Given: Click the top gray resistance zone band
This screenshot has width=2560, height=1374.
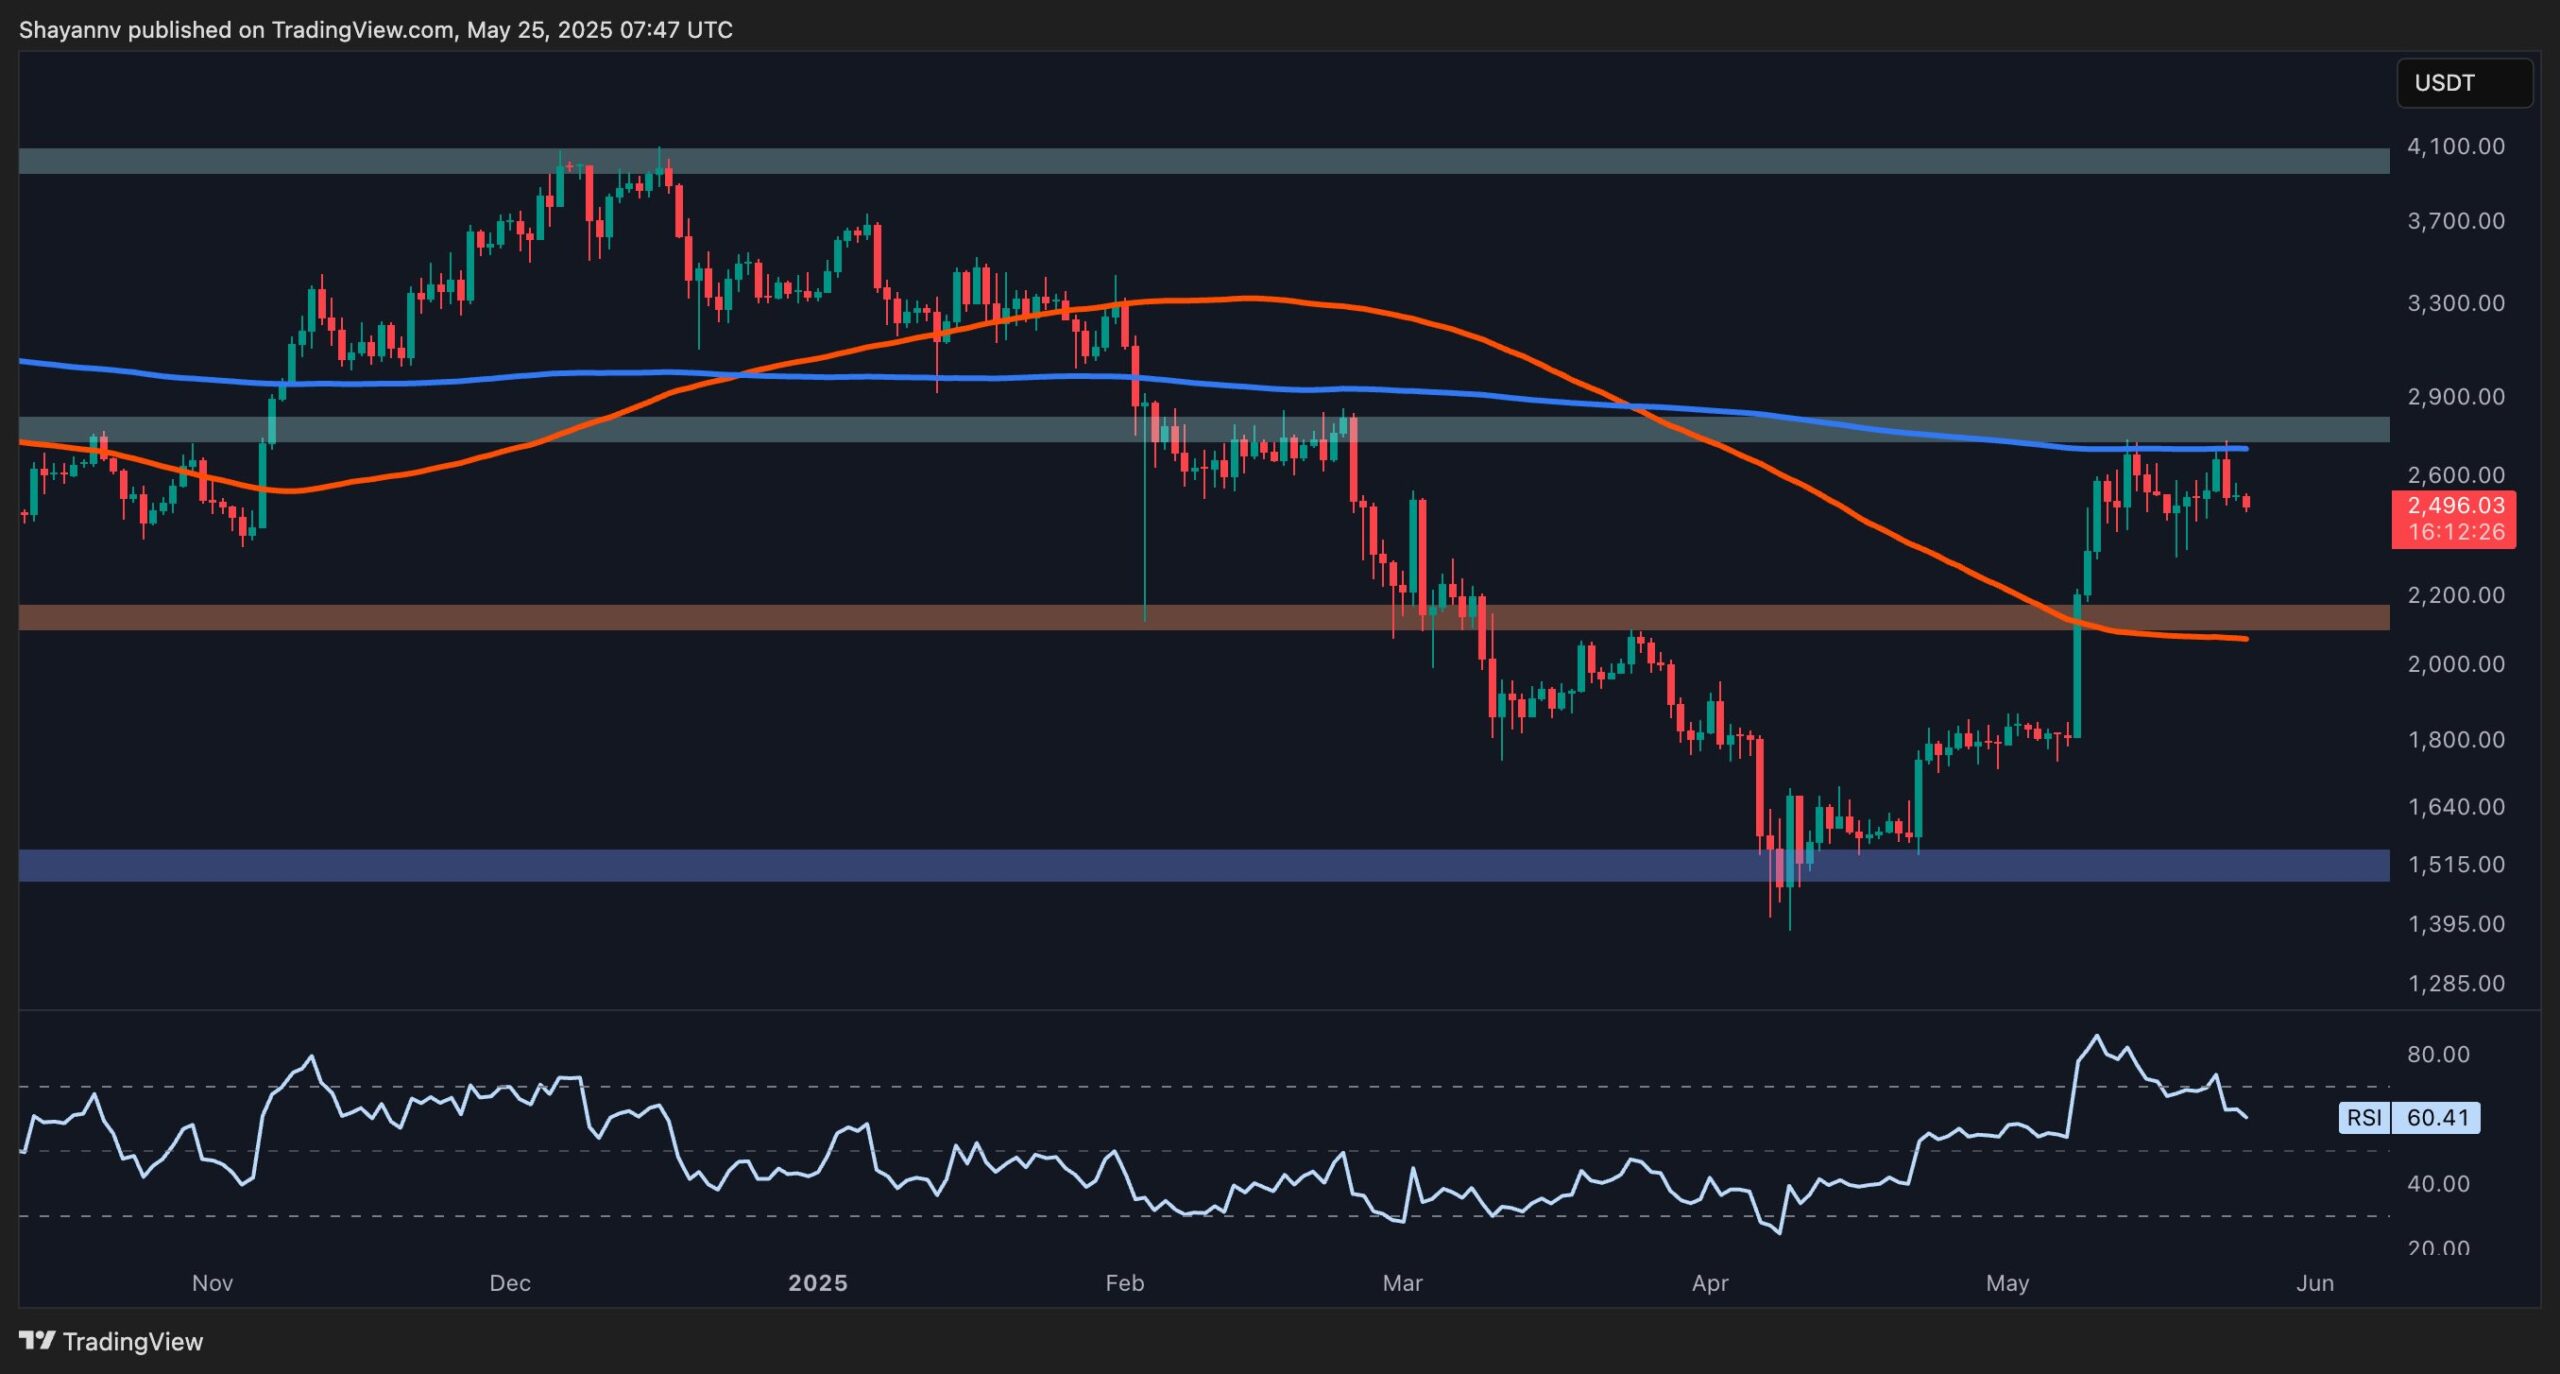Looking at the screenshot, I should tap(1200, 161).
